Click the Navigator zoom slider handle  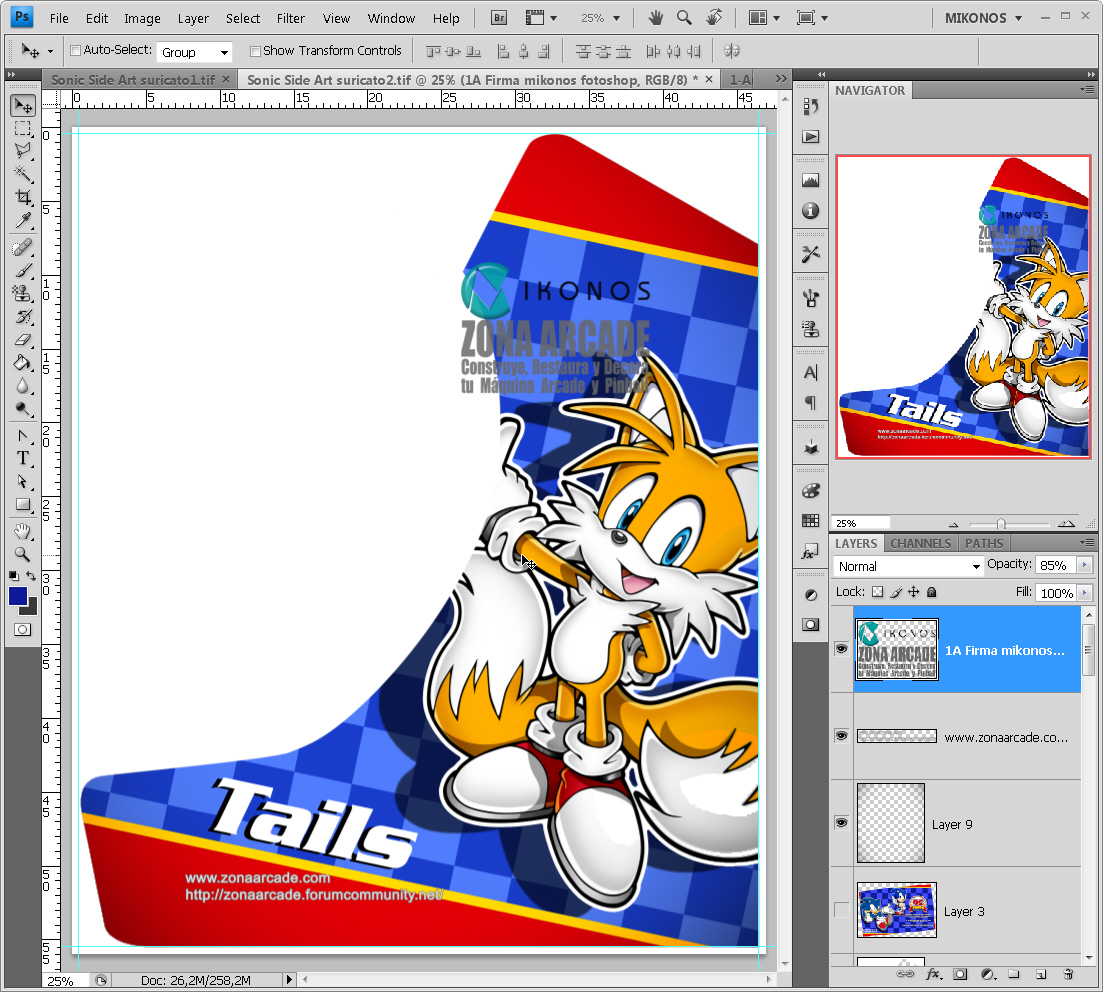[1001, 524]
